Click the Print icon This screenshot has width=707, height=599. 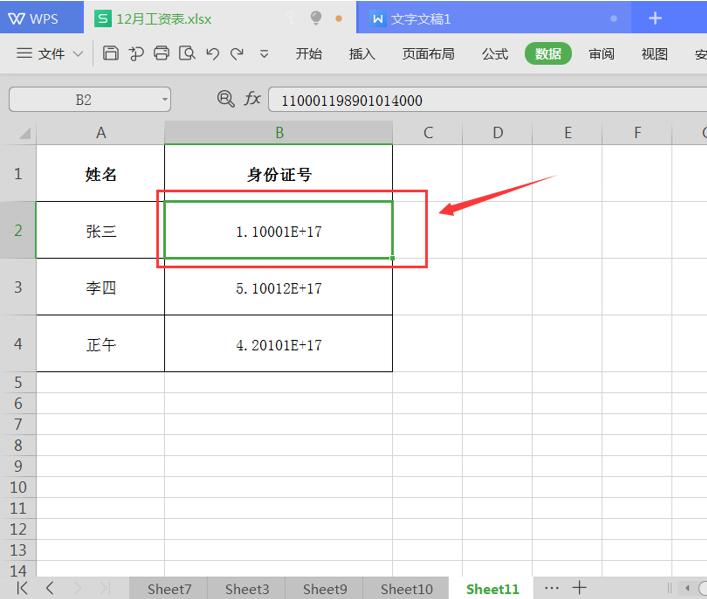[161, 53]
